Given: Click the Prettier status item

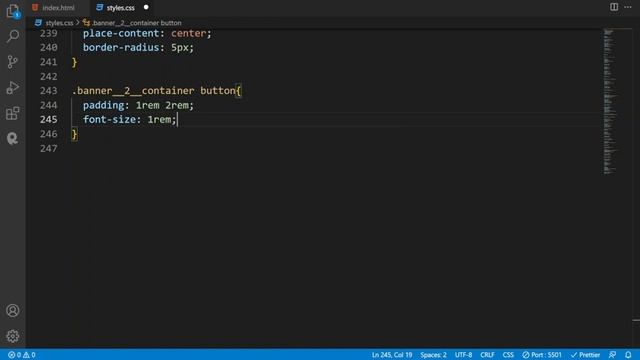Looking at the screenshot, I should 585,355.
